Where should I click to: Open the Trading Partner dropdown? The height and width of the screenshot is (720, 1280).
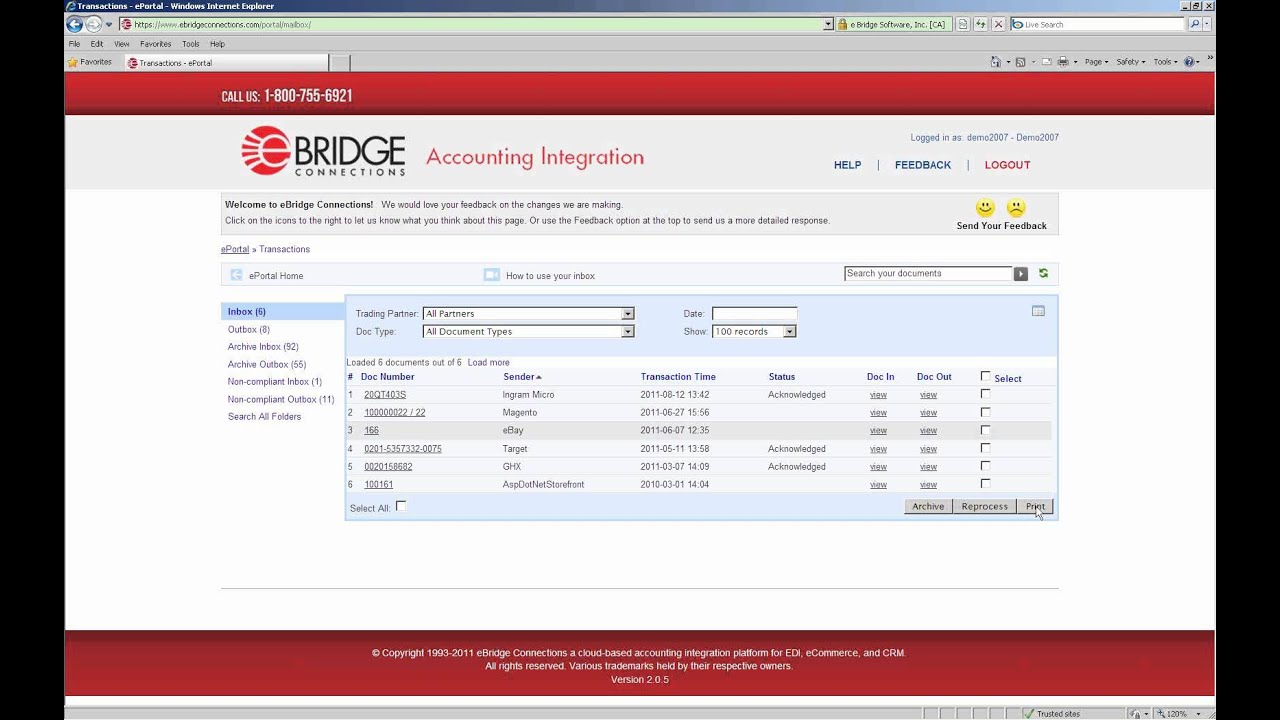(528, 314)
